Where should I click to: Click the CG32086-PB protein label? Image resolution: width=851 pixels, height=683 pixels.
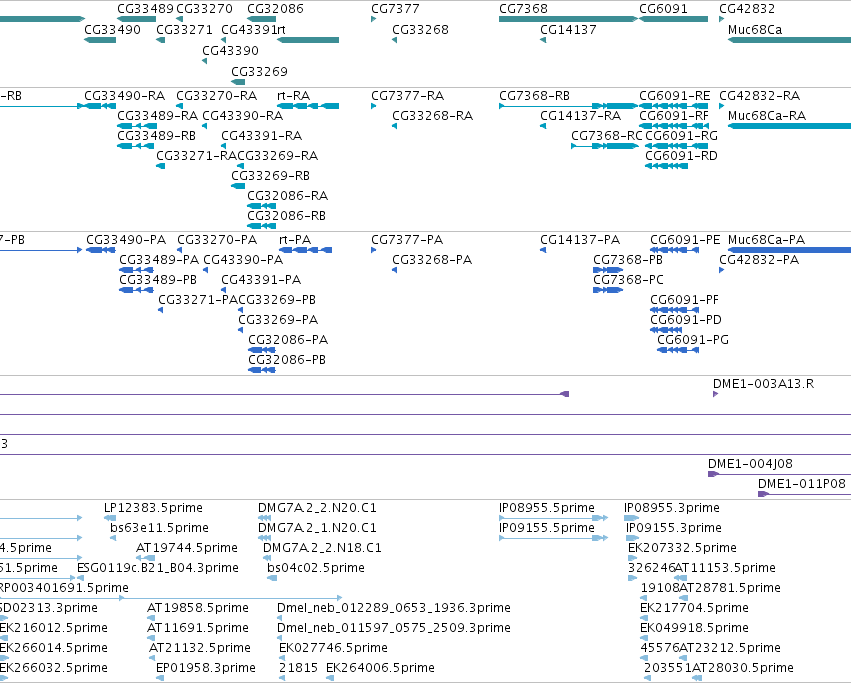point(287,359)
